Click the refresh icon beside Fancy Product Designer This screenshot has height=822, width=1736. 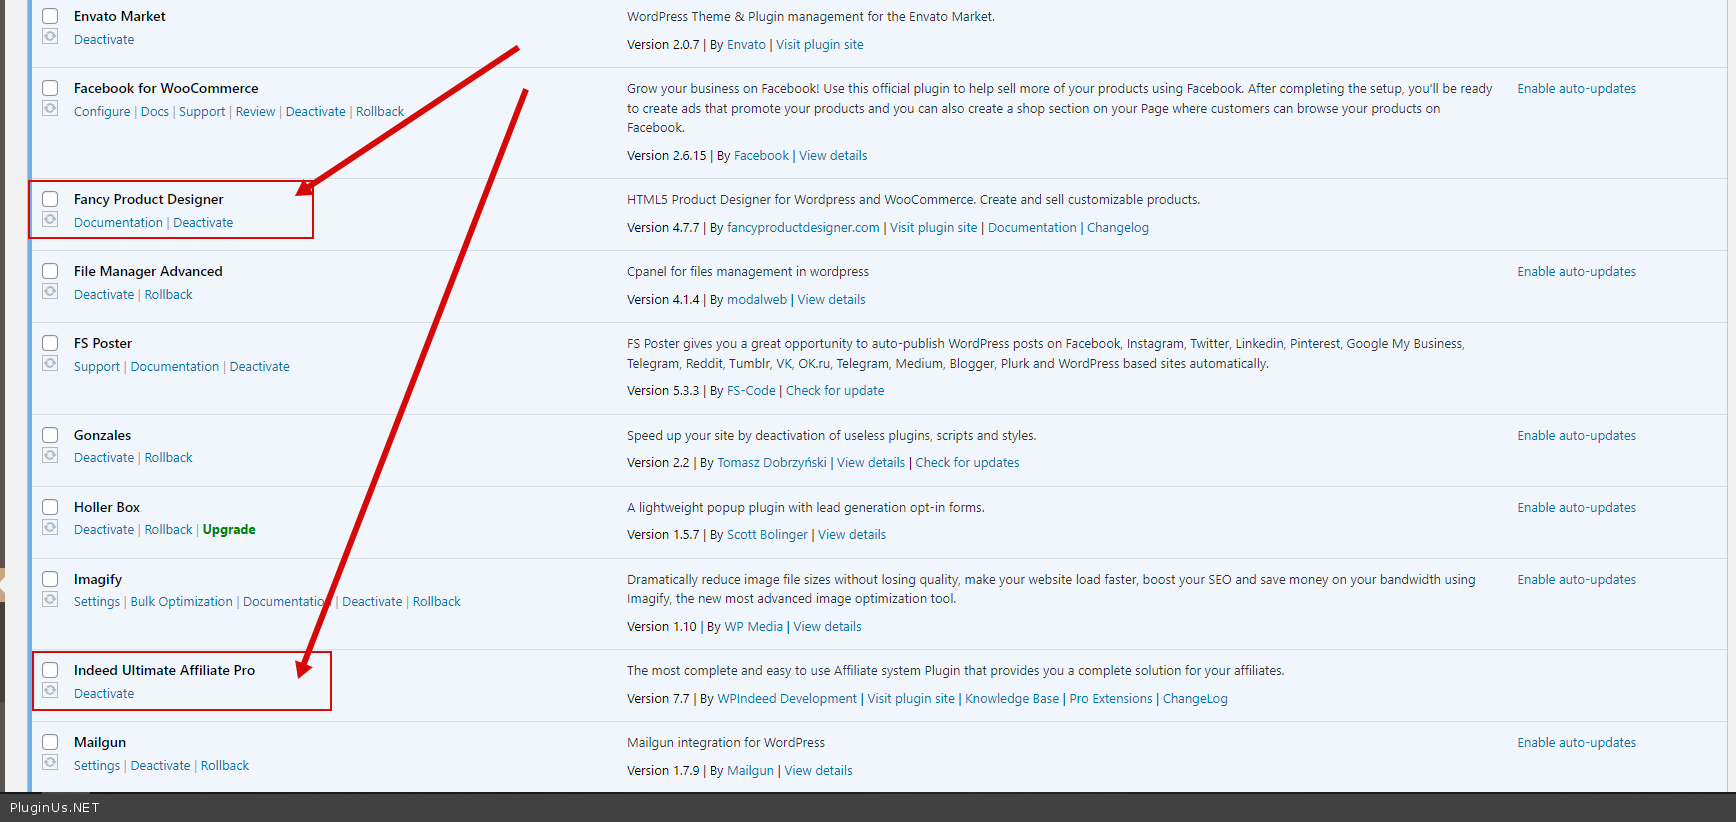pos(50,220)
